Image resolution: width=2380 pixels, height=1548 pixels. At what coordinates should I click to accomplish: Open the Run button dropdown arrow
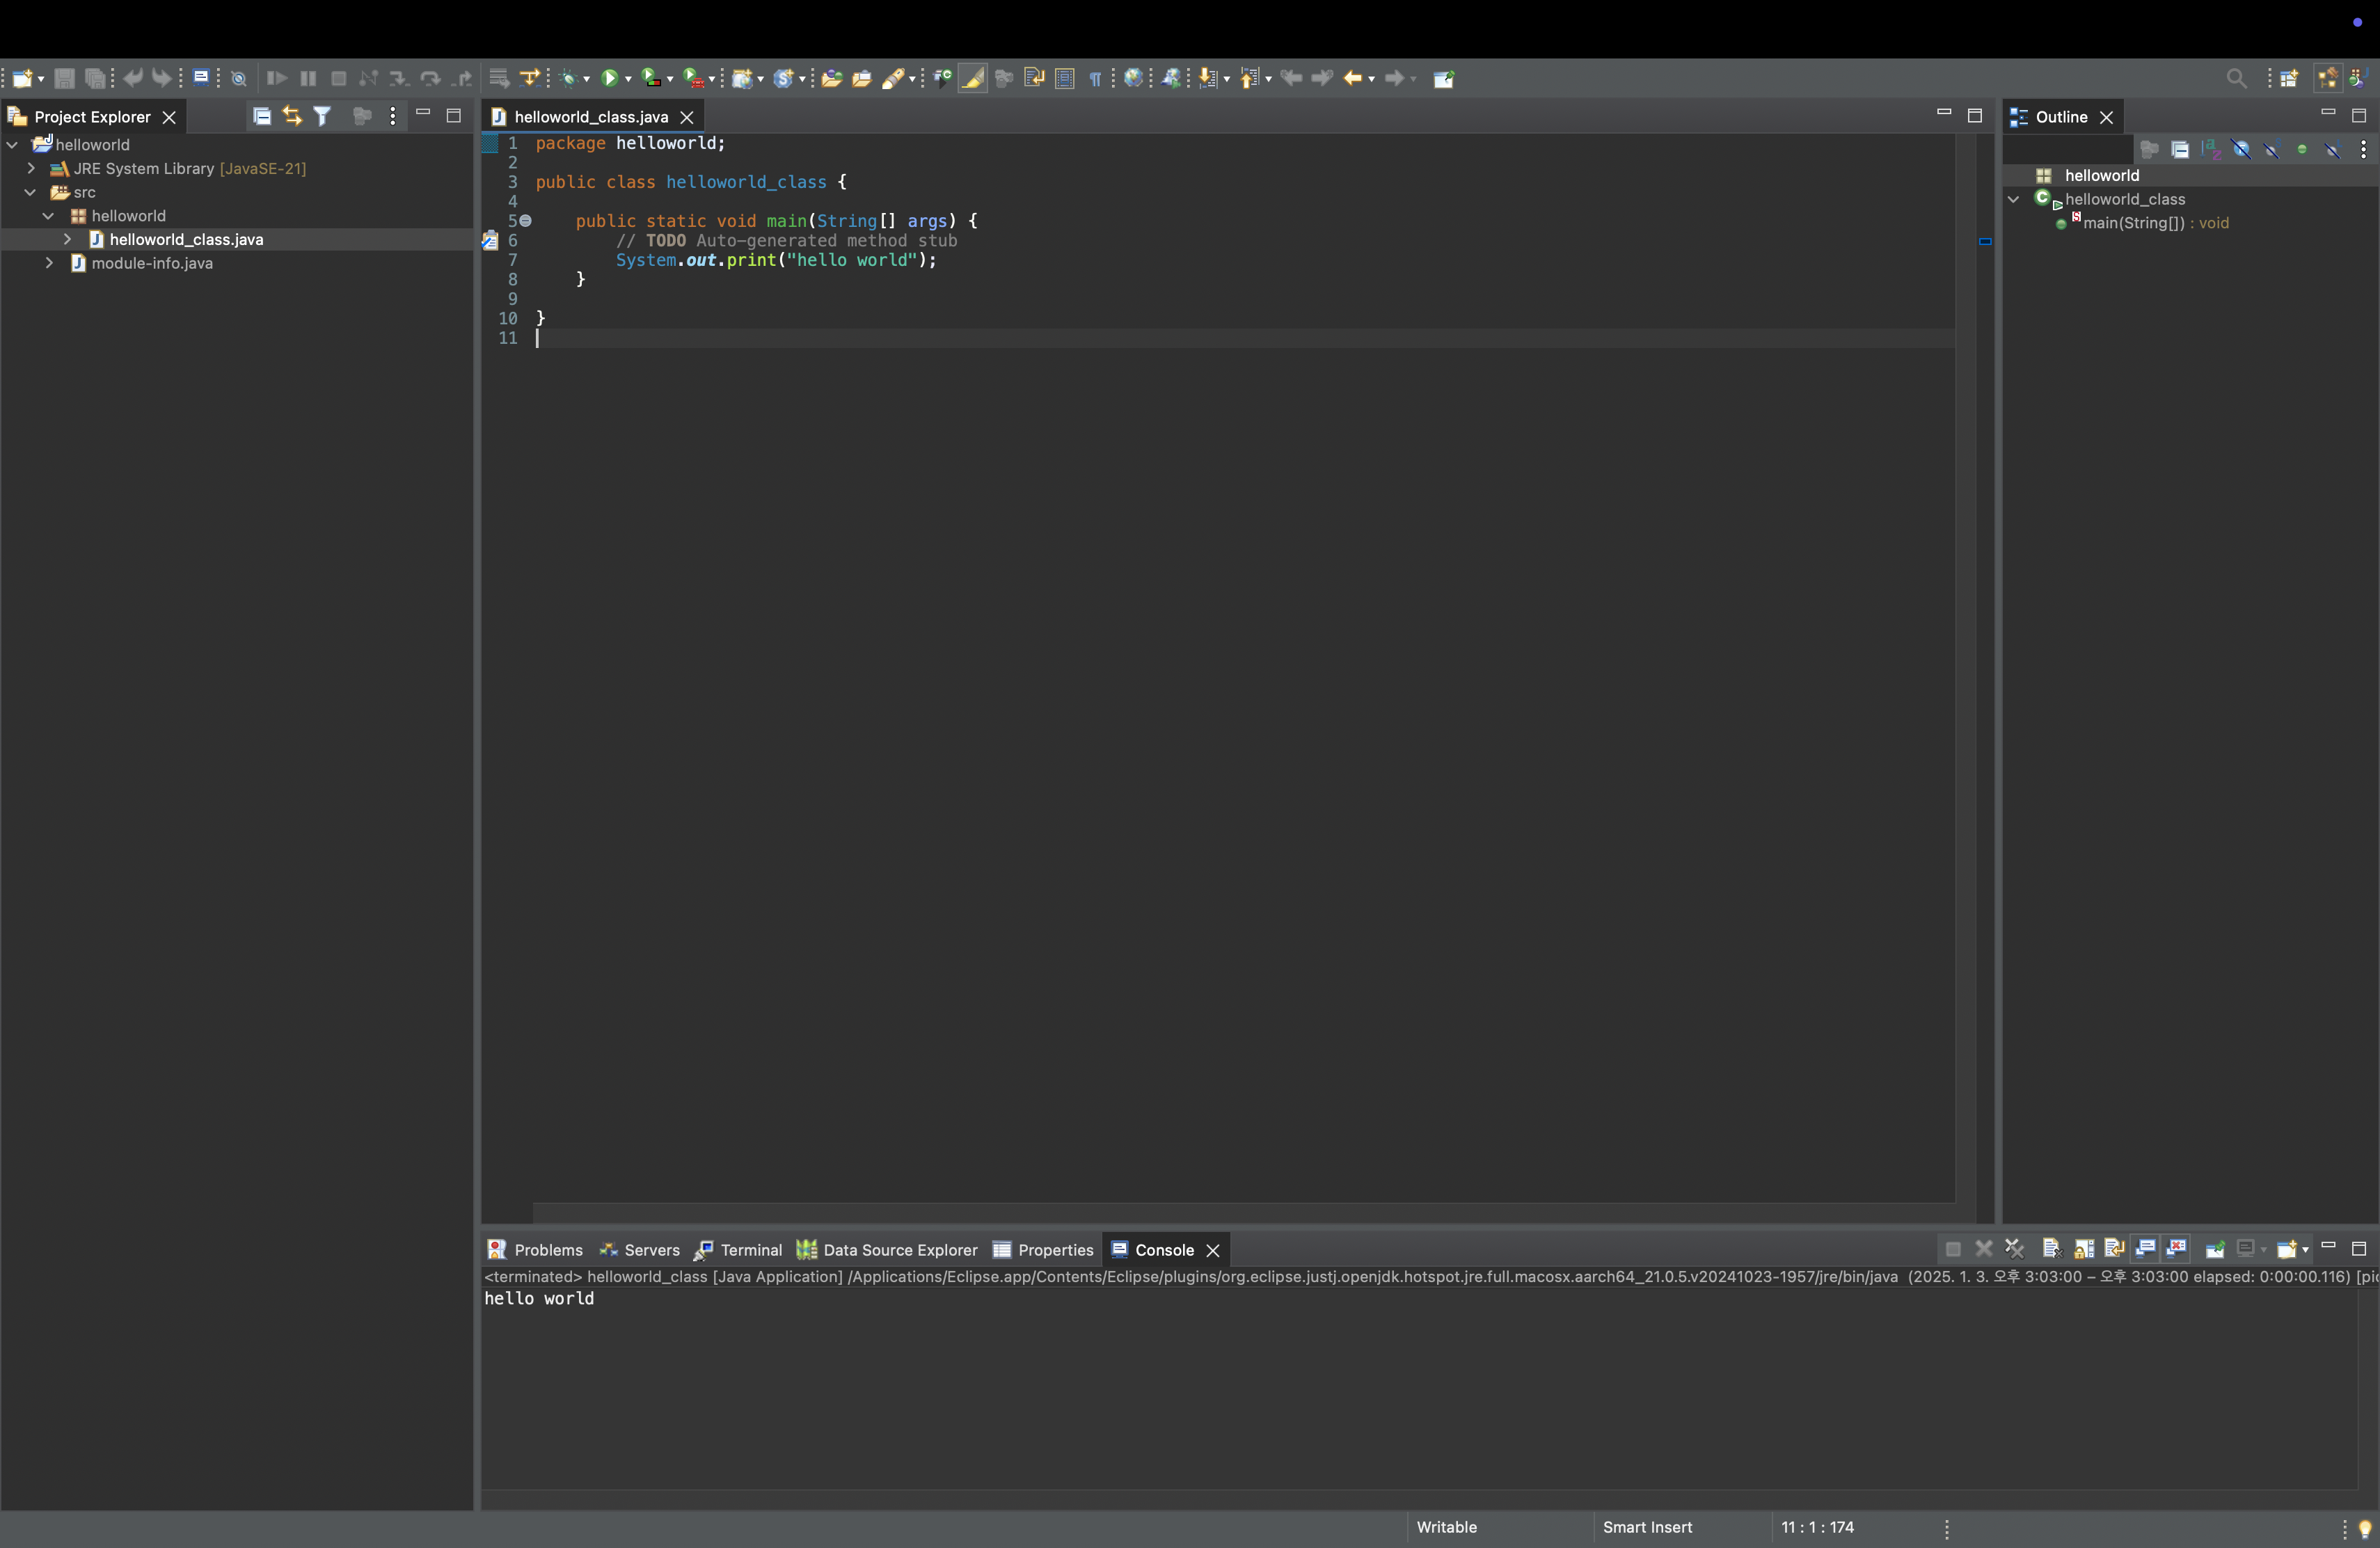click(x=628, y=79)
